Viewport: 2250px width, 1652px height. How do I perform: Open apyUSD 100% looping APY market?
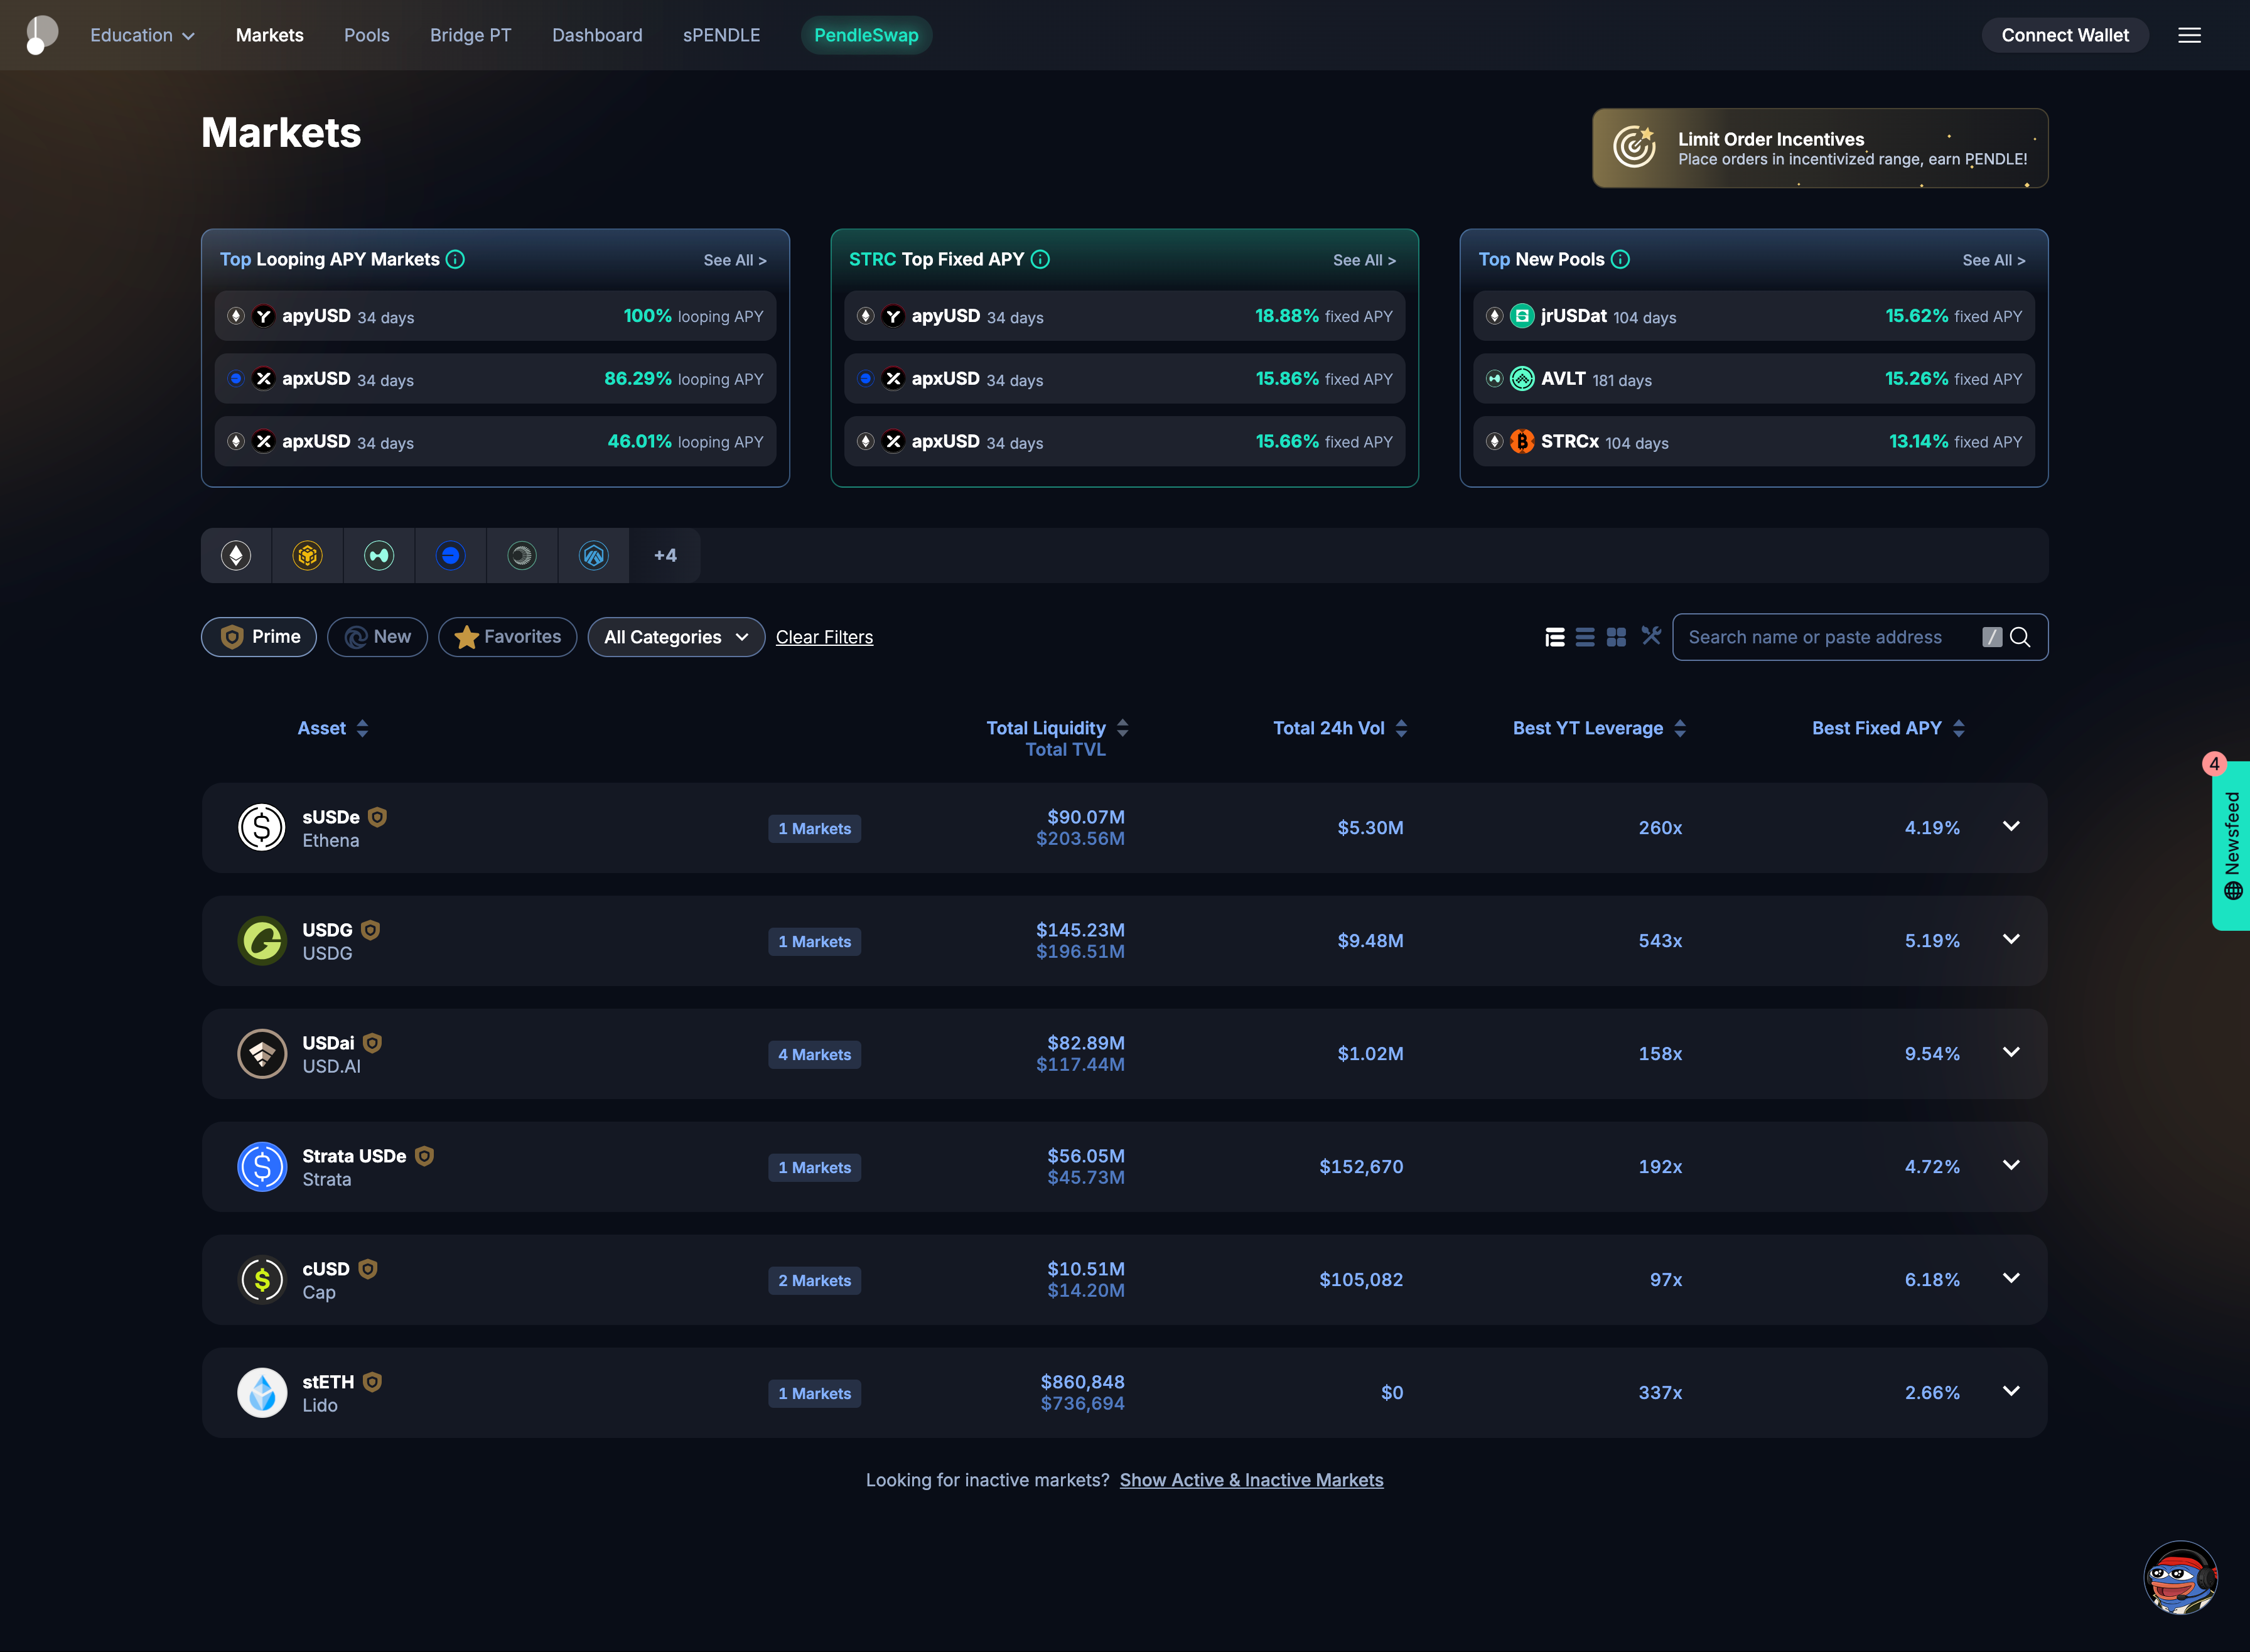(x=495, y=316)
